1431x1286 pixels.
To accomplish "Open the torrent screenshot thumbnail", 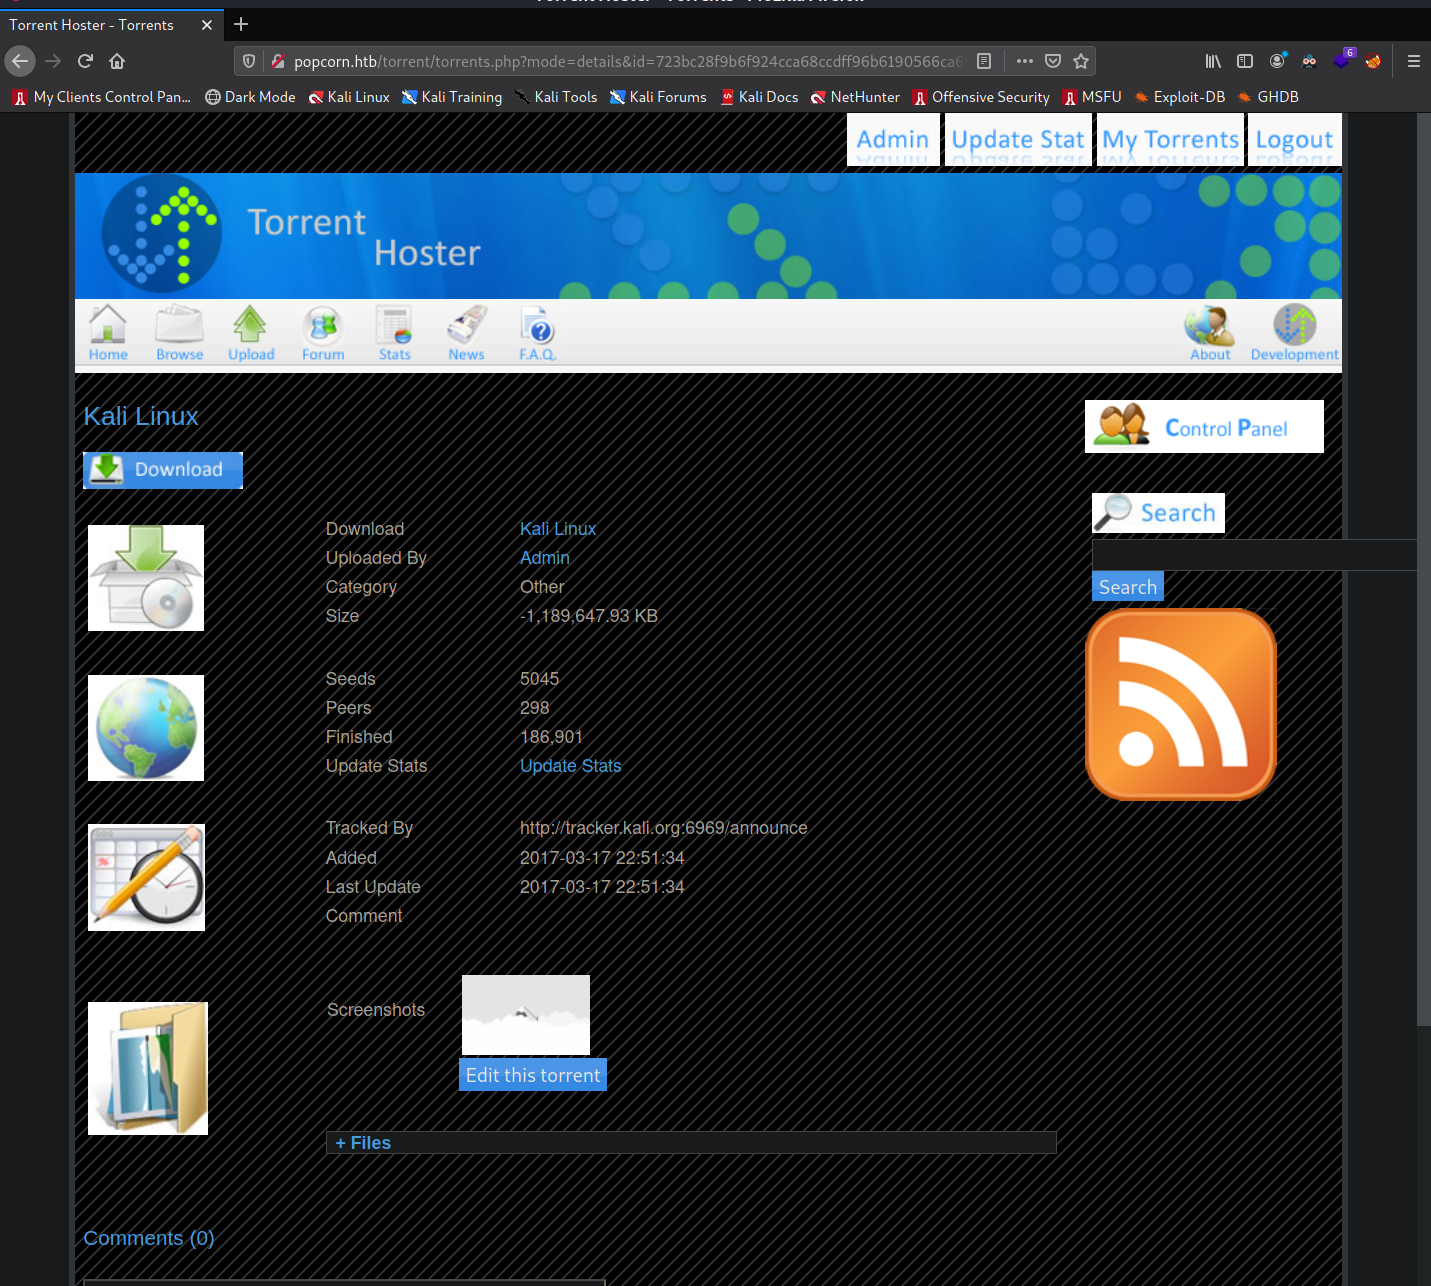I will (526, 1015).
